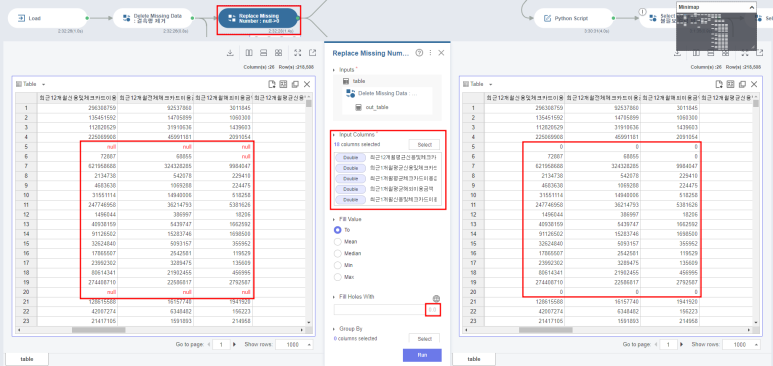Go to next page in left table
This screenshot has height=366, width=773.
(x=234, y=345)
